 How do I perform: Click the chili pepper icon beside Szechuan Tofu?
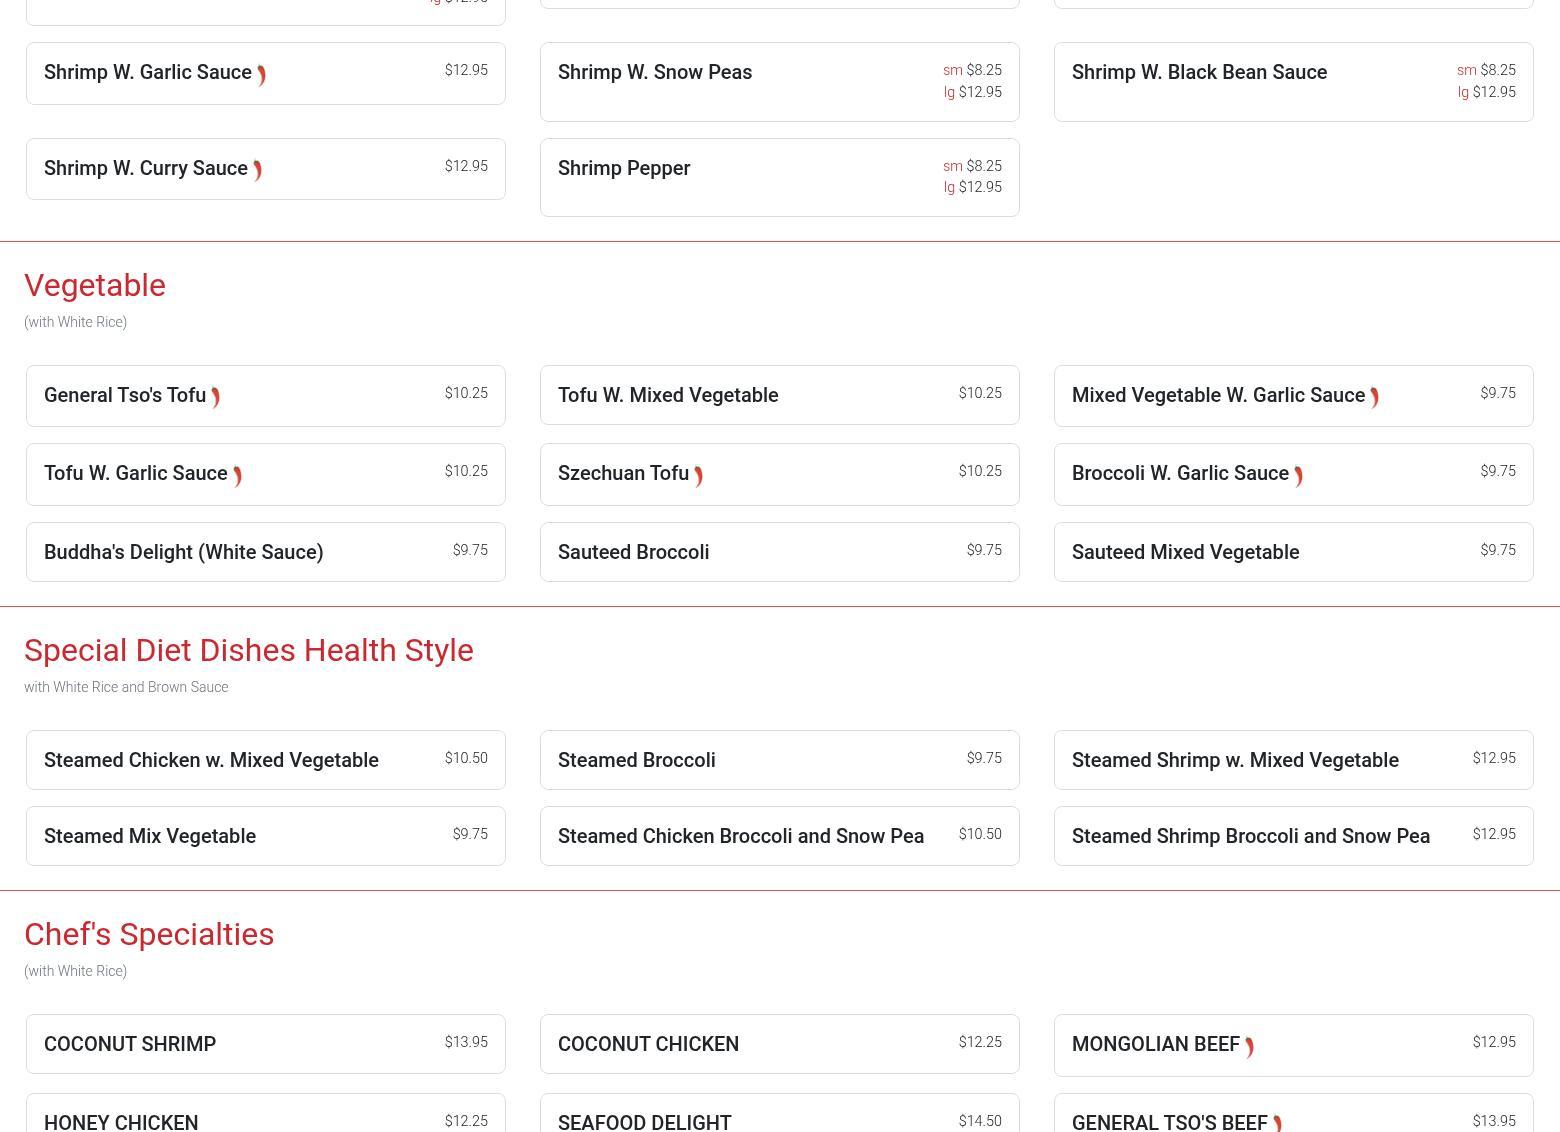pos(698,476)
